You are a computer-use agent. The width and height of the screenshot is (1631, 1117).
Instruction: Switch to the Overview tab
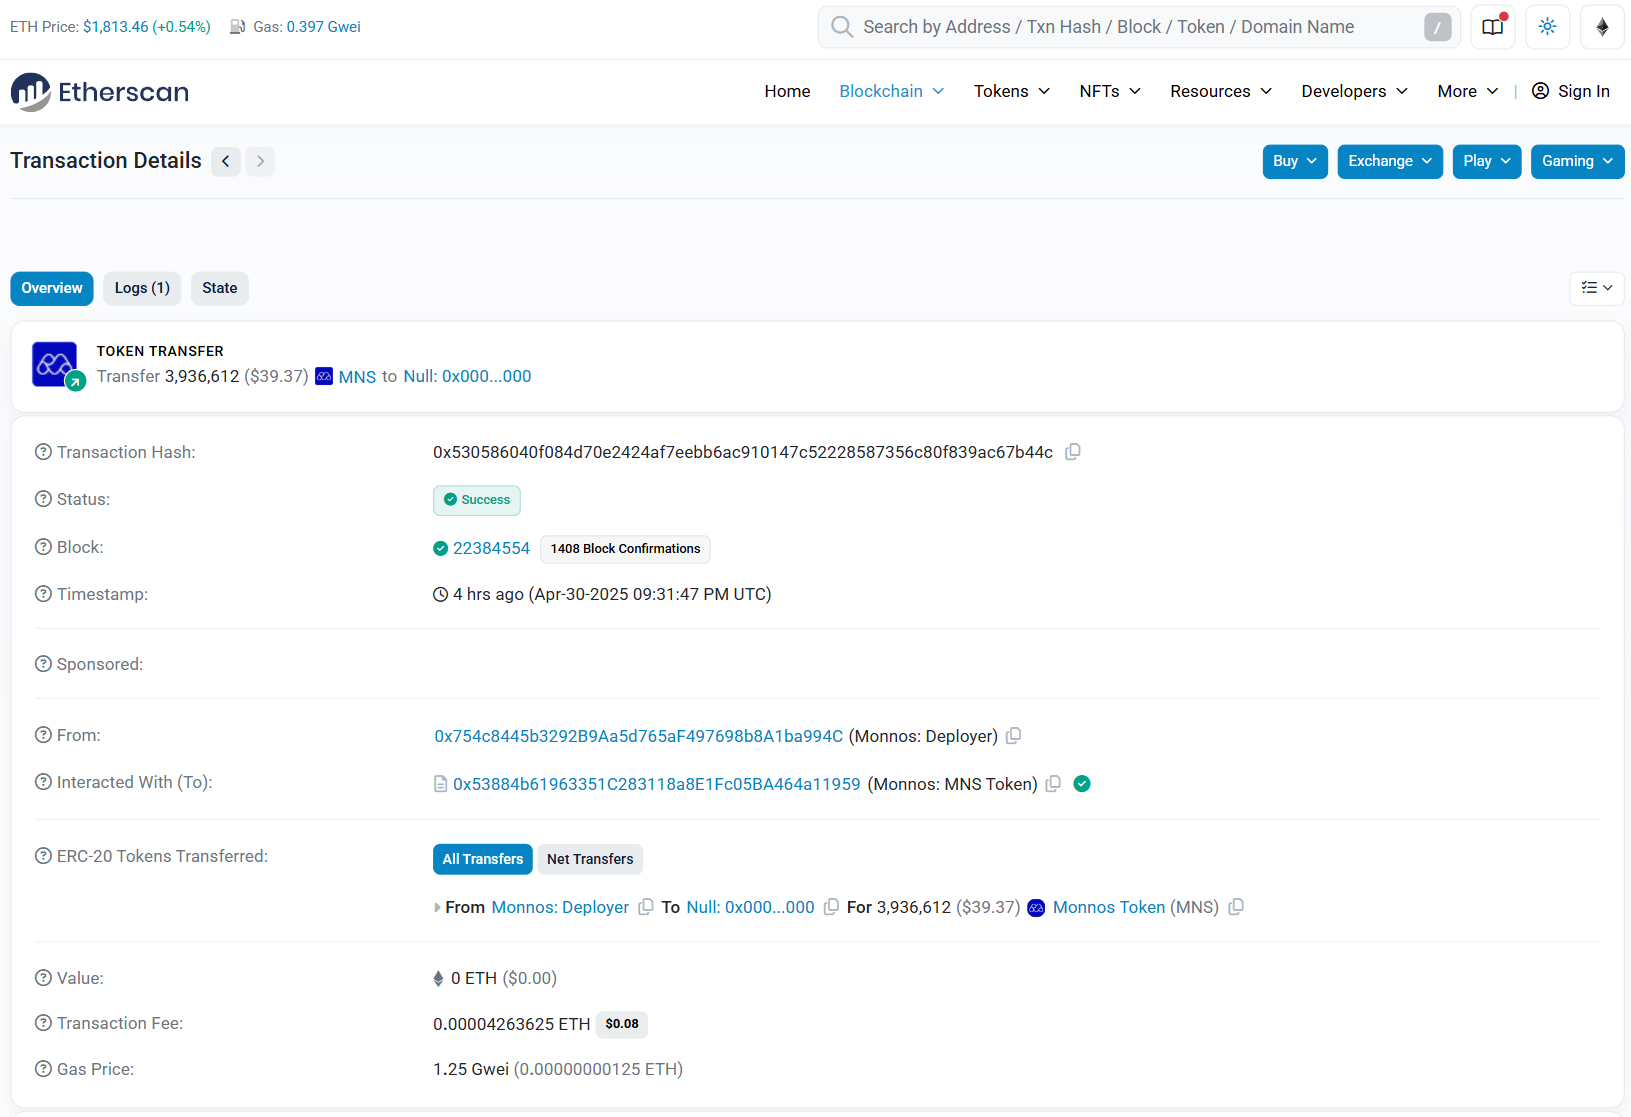click(52, 288)
